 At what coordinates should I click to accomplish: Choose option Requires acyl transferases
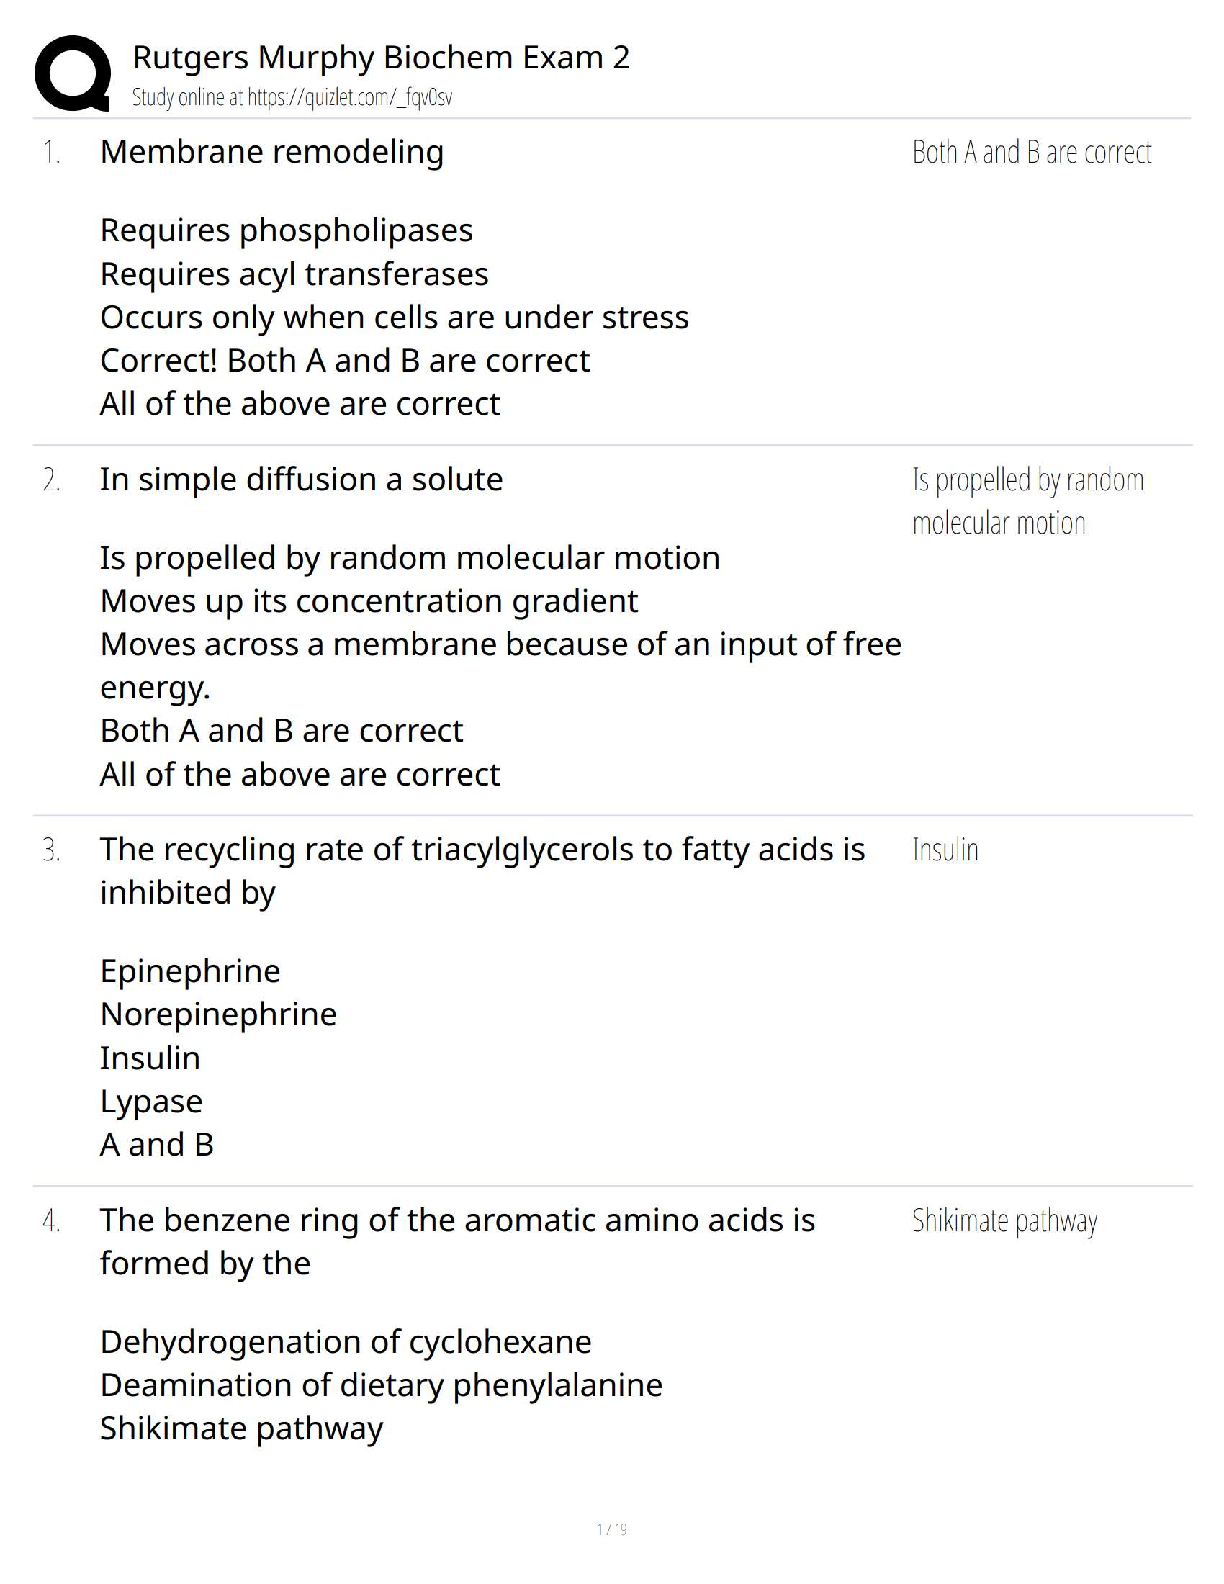pyautogui.click(x=294, y=274)
